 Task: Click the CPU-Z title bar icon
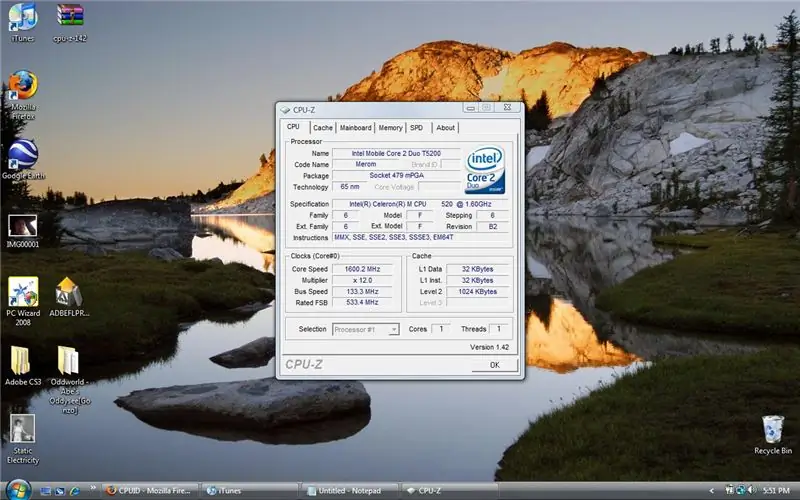click(x=285, y=110)
